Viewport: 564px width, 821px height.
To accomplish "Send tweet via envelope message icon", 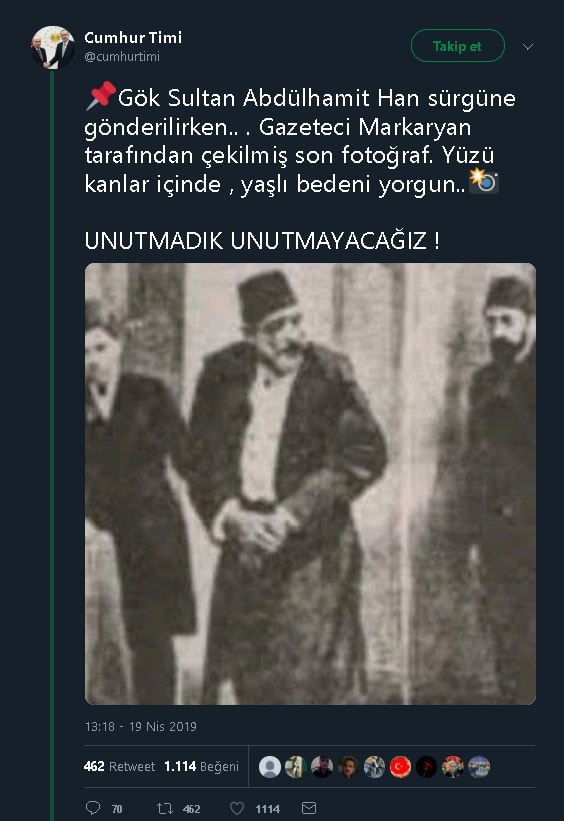I will pos(309,808).
